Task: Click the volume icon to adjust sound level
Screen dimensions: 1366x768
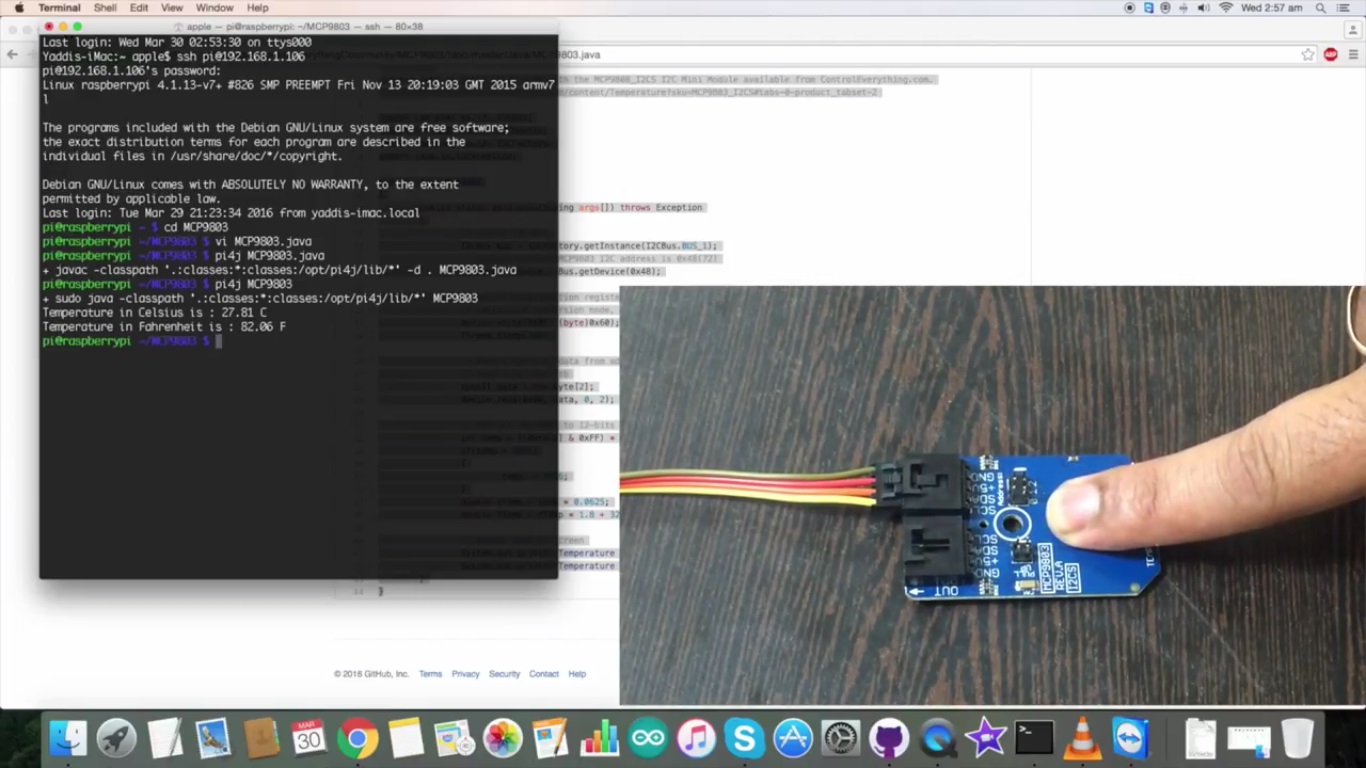Action: pyautogui.click(x=1204, y=8)
